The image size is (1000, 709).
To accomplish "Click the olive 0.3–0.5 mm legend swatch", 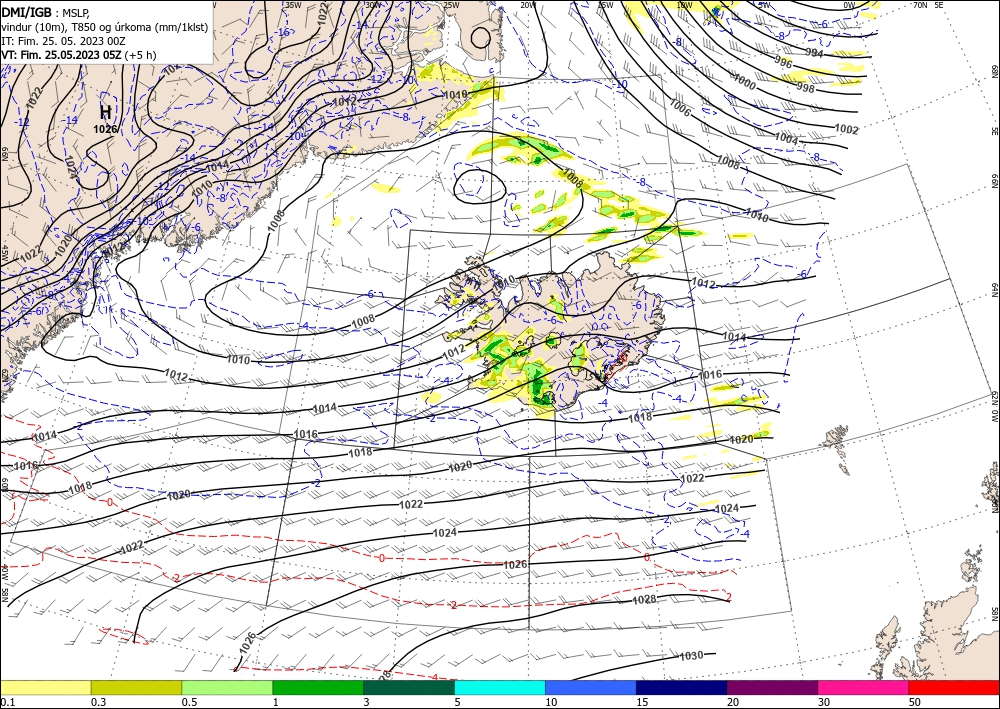I will coord(136,687).
